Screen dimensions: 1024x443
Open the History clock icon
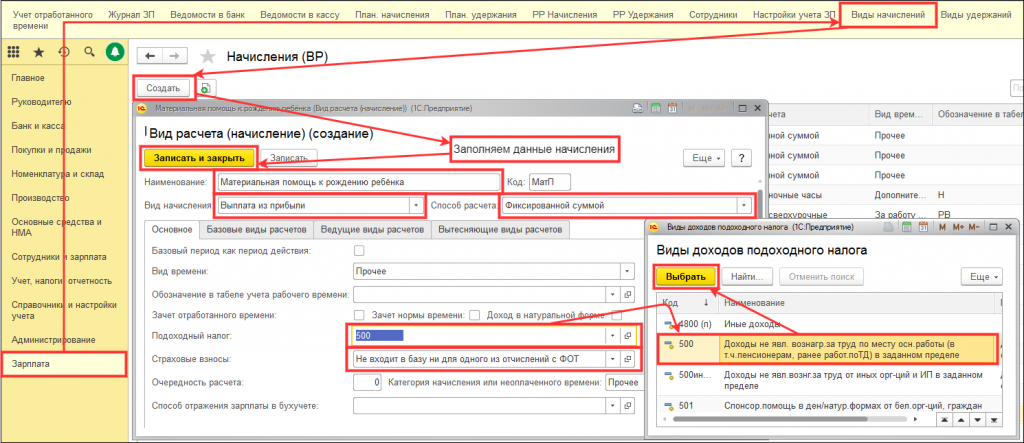click(x=63, y=52)
